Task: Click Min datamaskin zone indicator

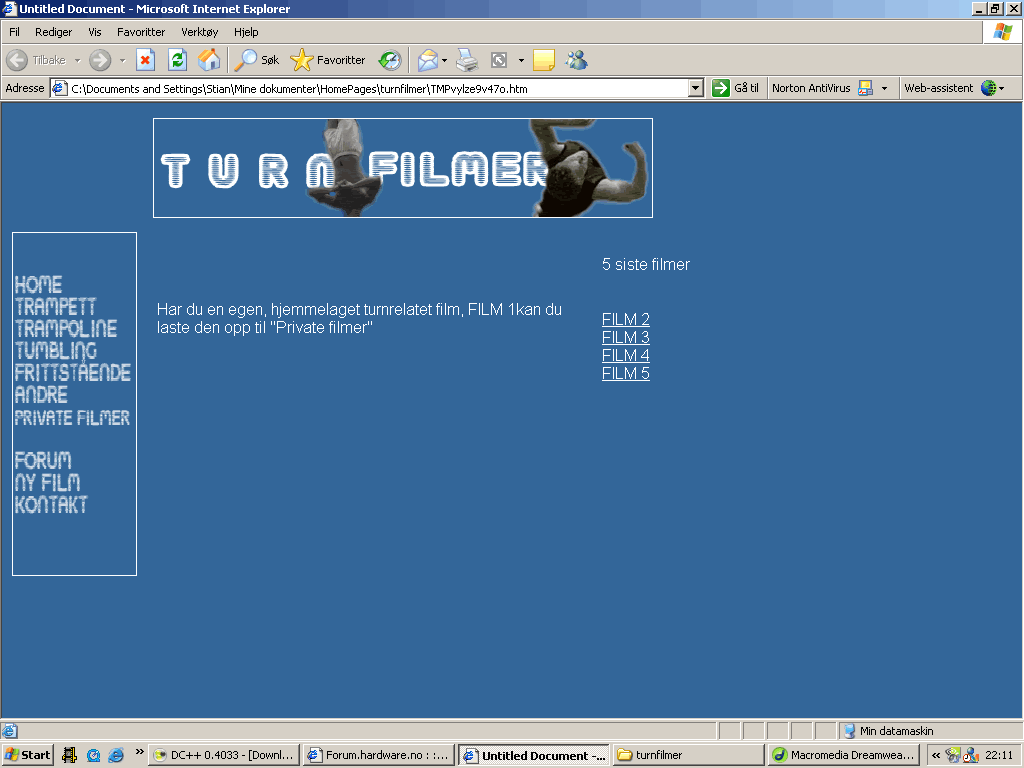Action: pyautogui.click(x=888, y=731)
